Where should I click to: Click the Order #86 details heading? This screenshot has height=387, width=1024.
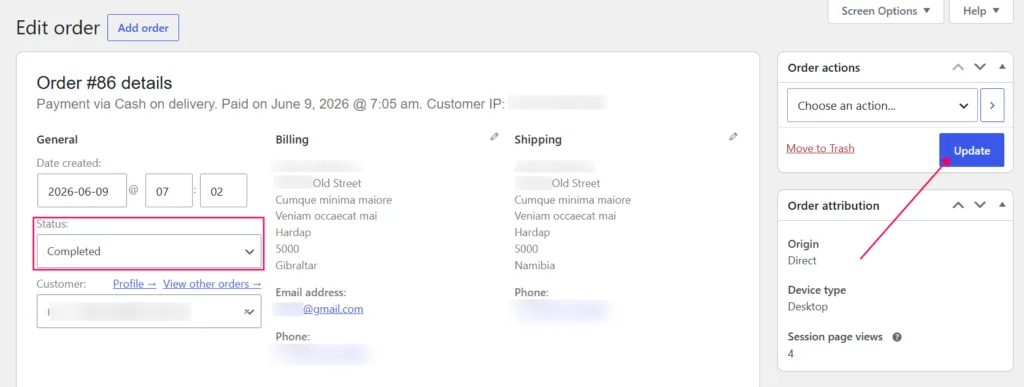[104, 83]
